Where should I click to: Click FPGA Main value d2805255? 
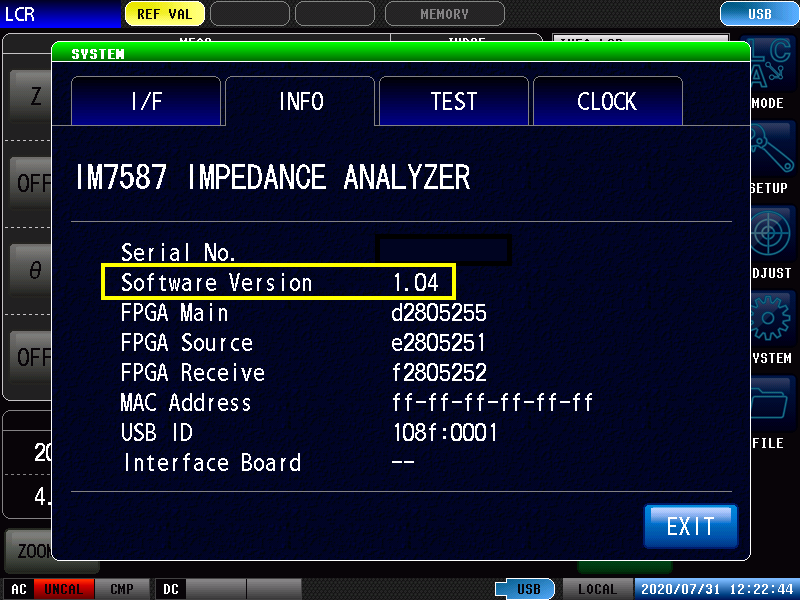(x=439, y=312)
